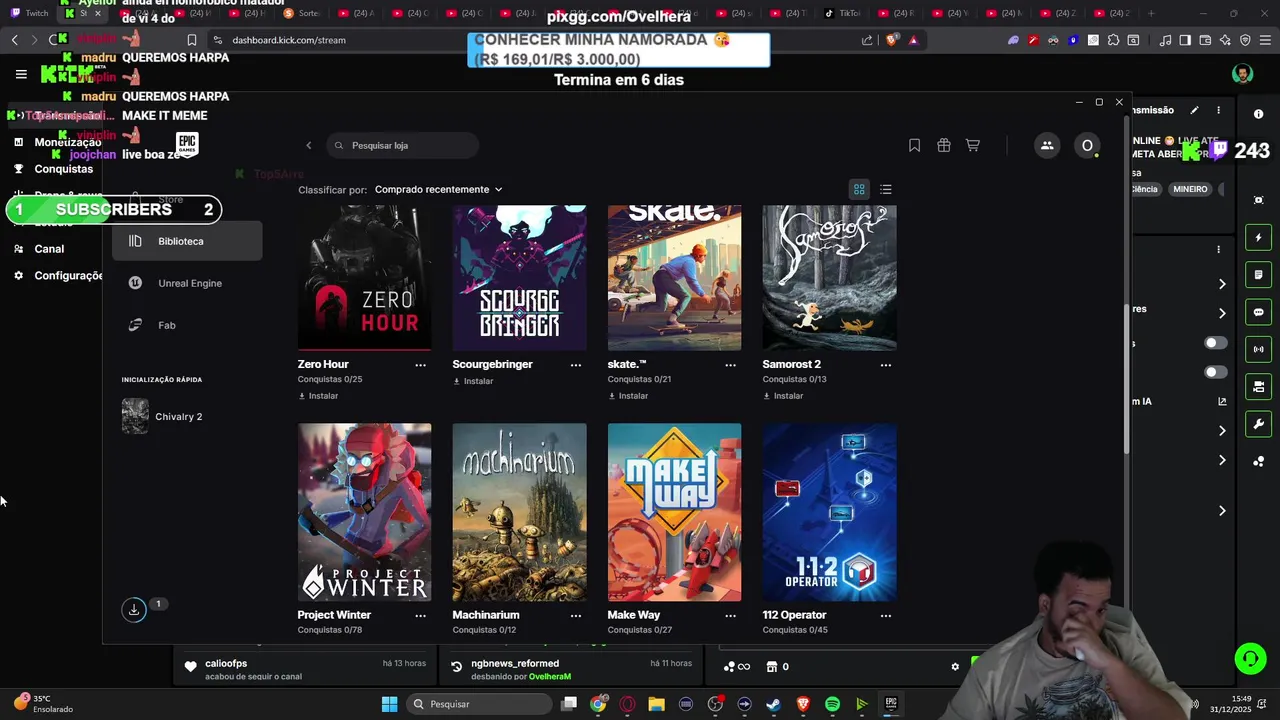The height and width of the screenshot is (720, 1280).
Task: Click the MINEIRO stream tag
Action: 1190,189
